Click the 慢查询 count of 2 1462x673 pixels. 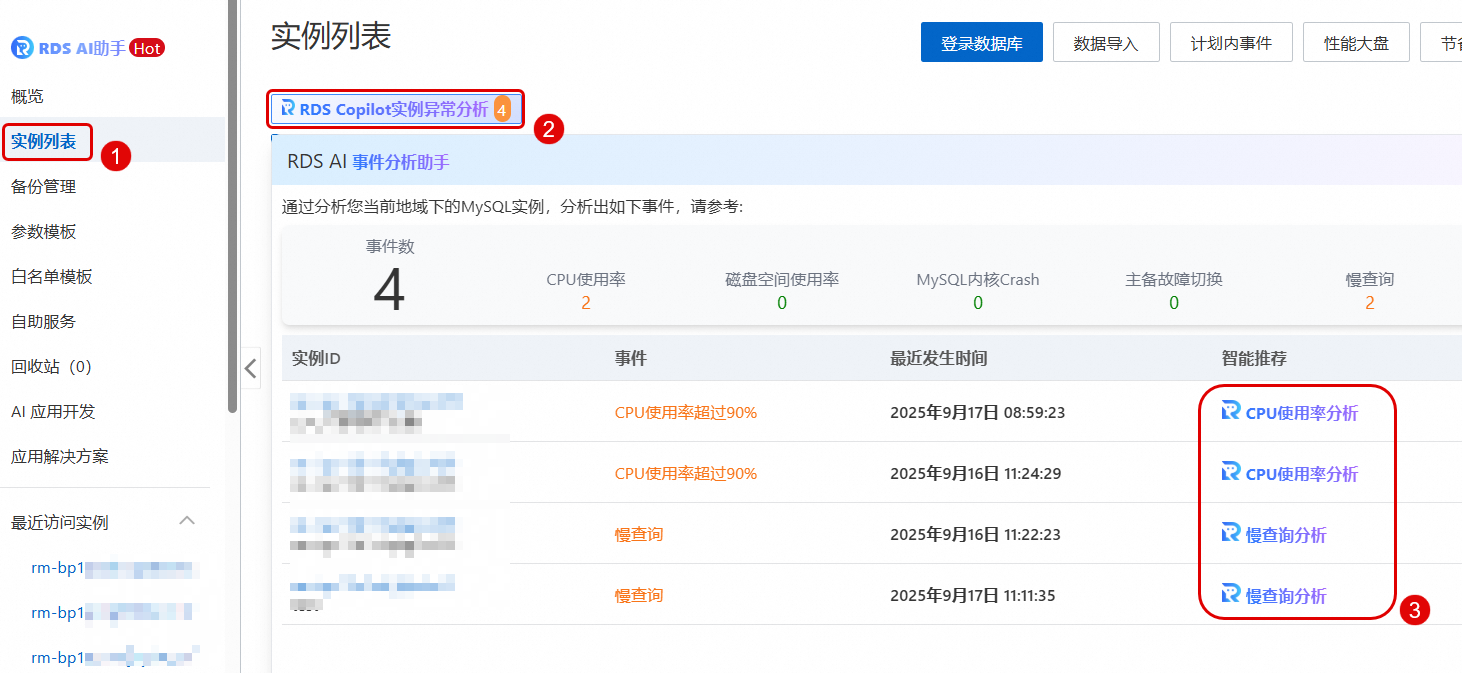[x=1370, y=302]
